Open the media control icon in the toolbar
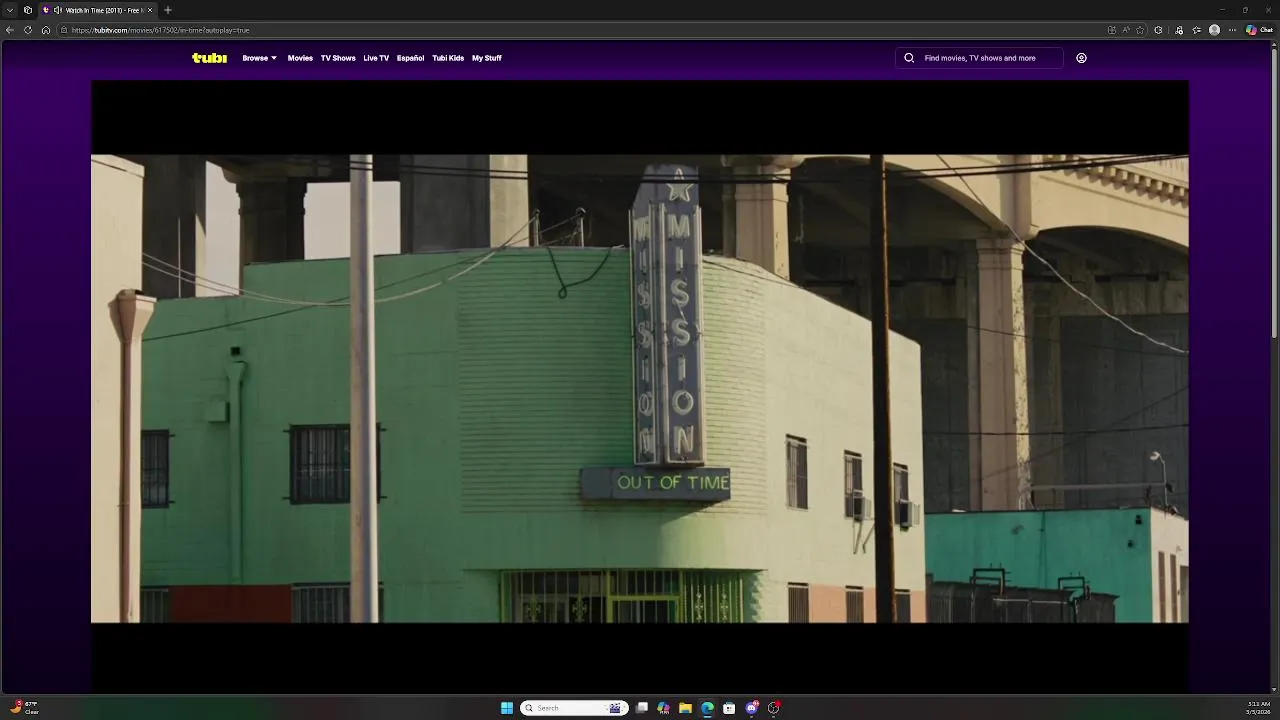The height and width of the screenshot is (720, 1280). (1180, 30)
